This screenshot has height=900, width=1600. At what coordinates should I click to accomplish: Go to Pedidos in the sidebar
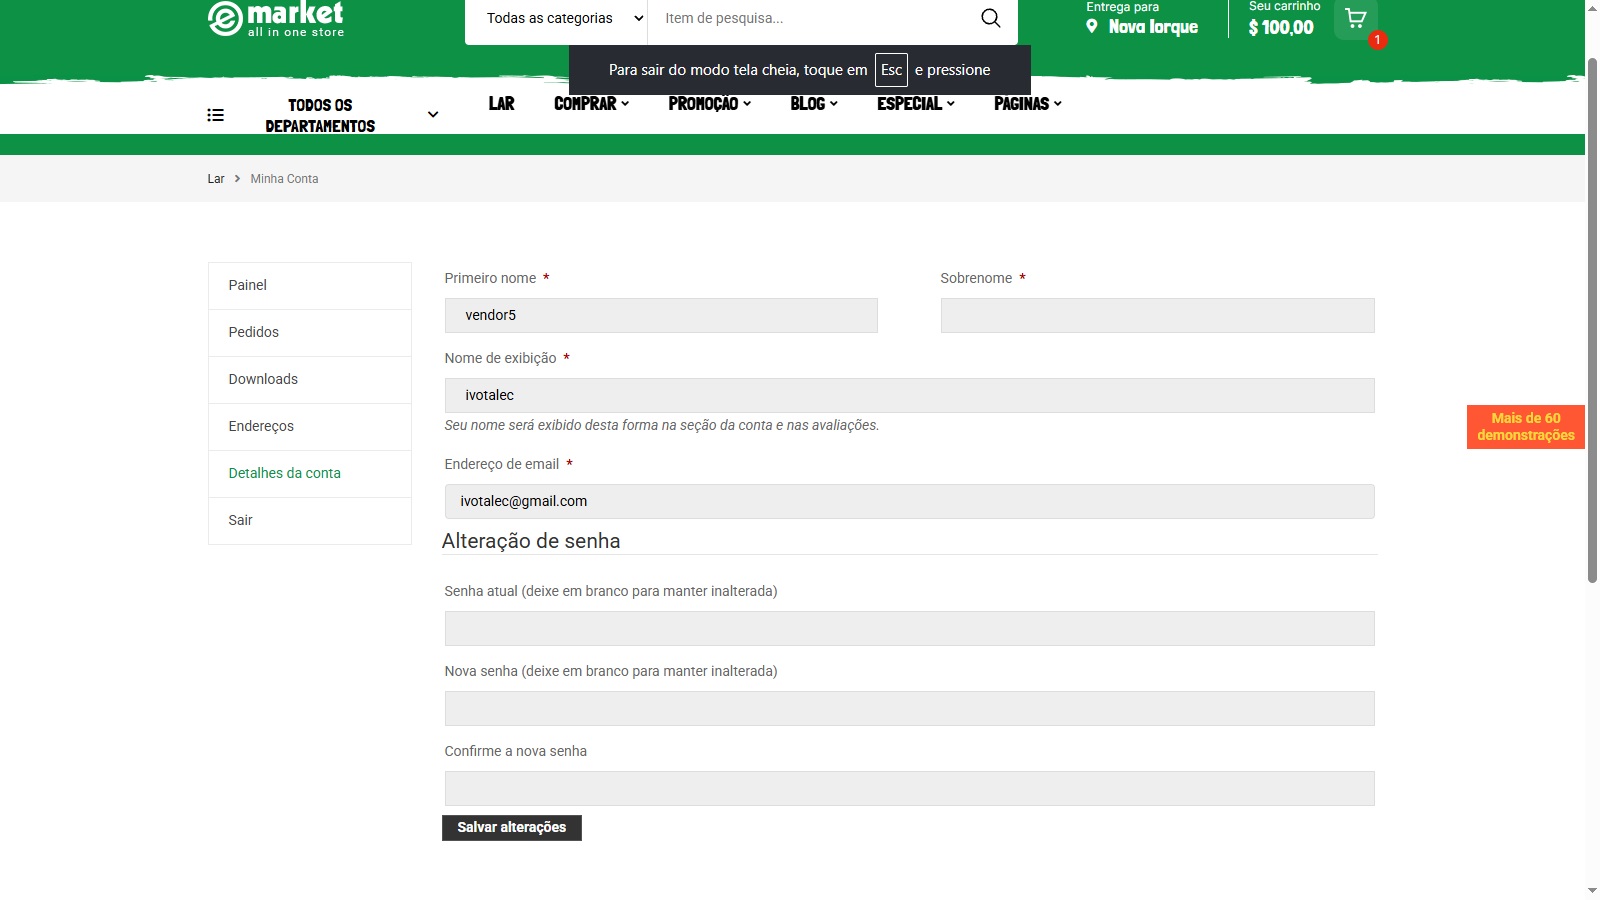(254, 332)
